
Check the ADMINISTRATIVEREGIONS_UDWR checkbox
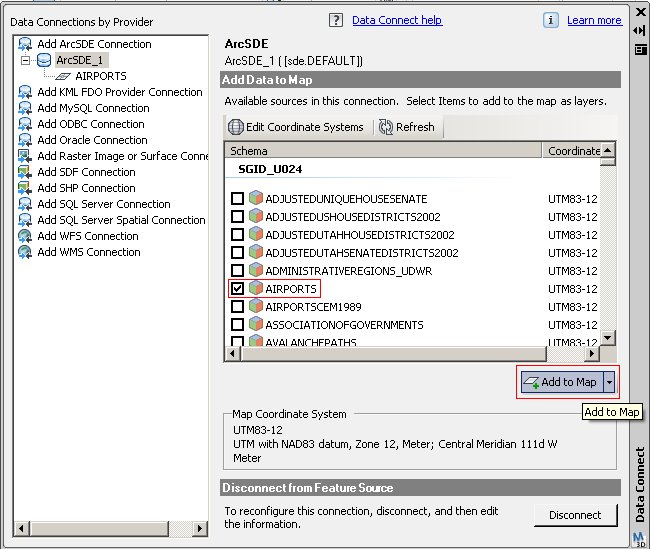[237, 270]
